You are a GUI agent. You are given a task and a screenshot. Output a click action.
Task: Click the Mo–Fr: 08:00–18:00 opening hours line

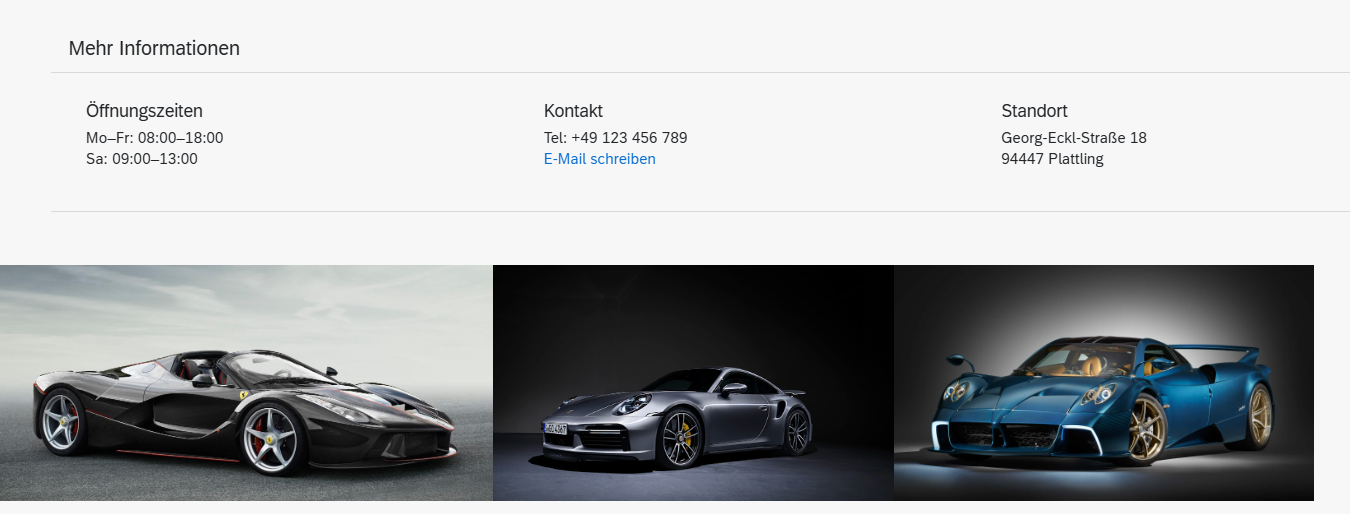click(x=155, y=138)
